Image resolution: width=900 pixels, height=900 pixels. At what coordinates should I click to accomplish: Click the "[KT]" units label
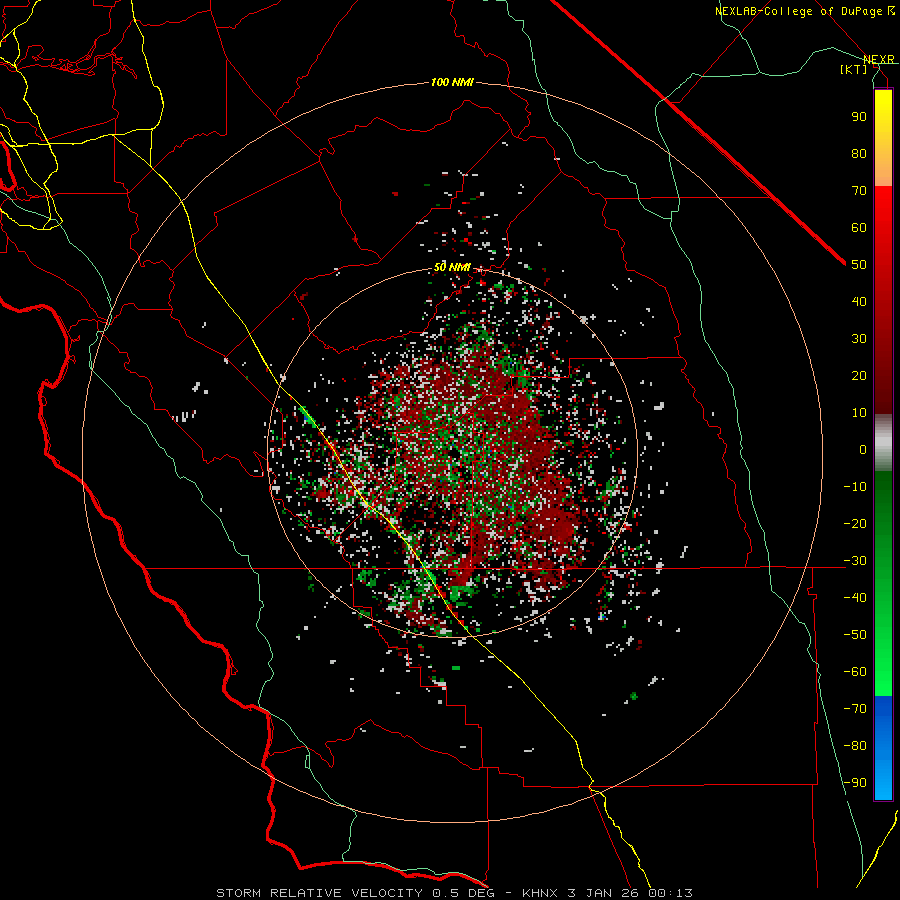click(854, 69)
